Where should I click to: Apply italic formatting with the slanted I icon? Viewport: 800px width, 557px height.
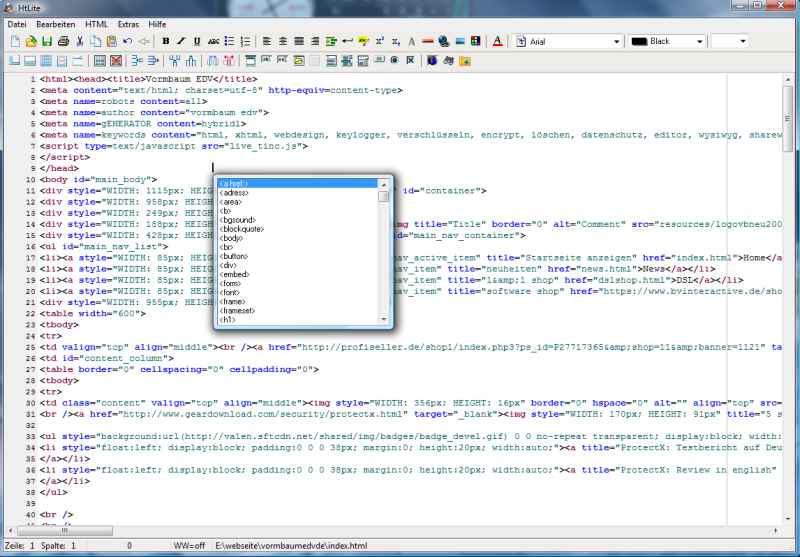click(181, 41)
